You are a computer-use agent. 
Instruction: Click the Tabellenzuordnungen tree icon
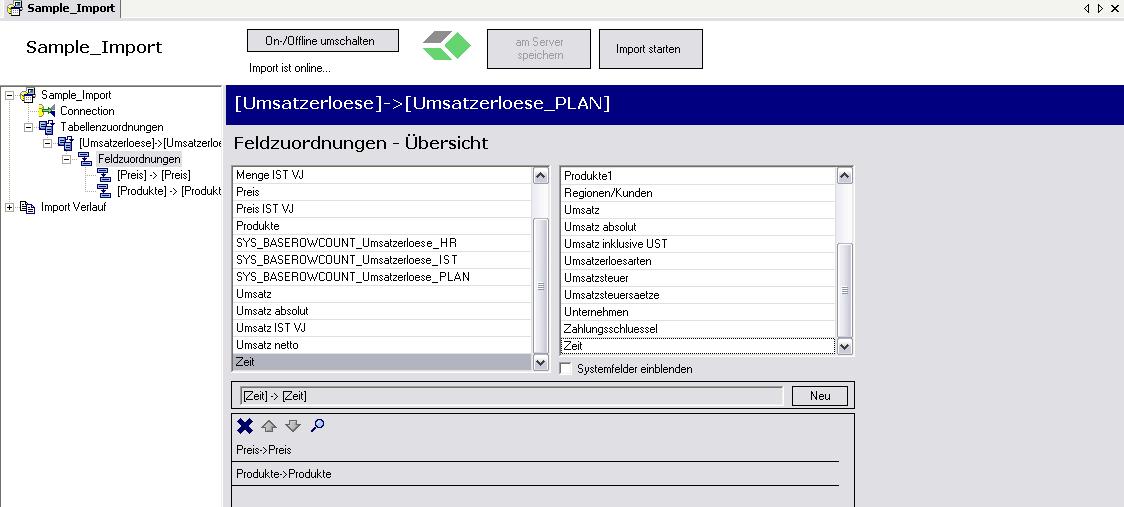click(x=47, y=127)
